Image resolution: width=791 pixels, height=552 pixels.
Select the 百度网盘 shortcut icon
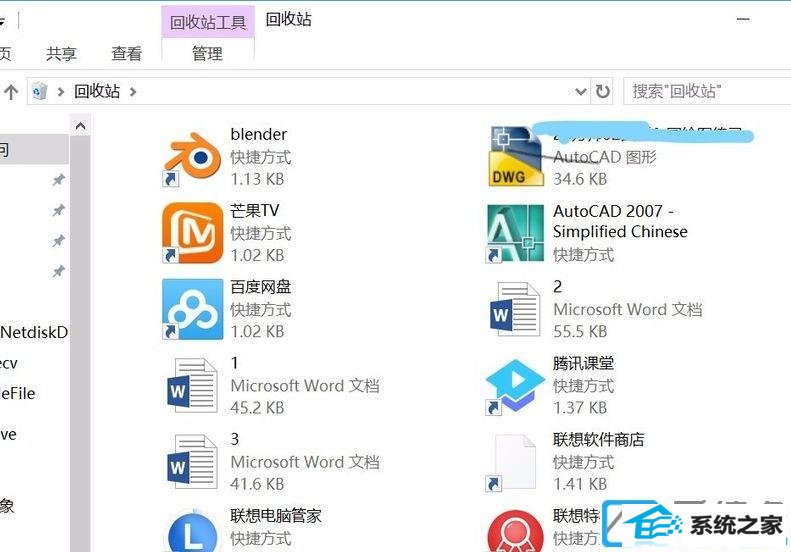192,309
